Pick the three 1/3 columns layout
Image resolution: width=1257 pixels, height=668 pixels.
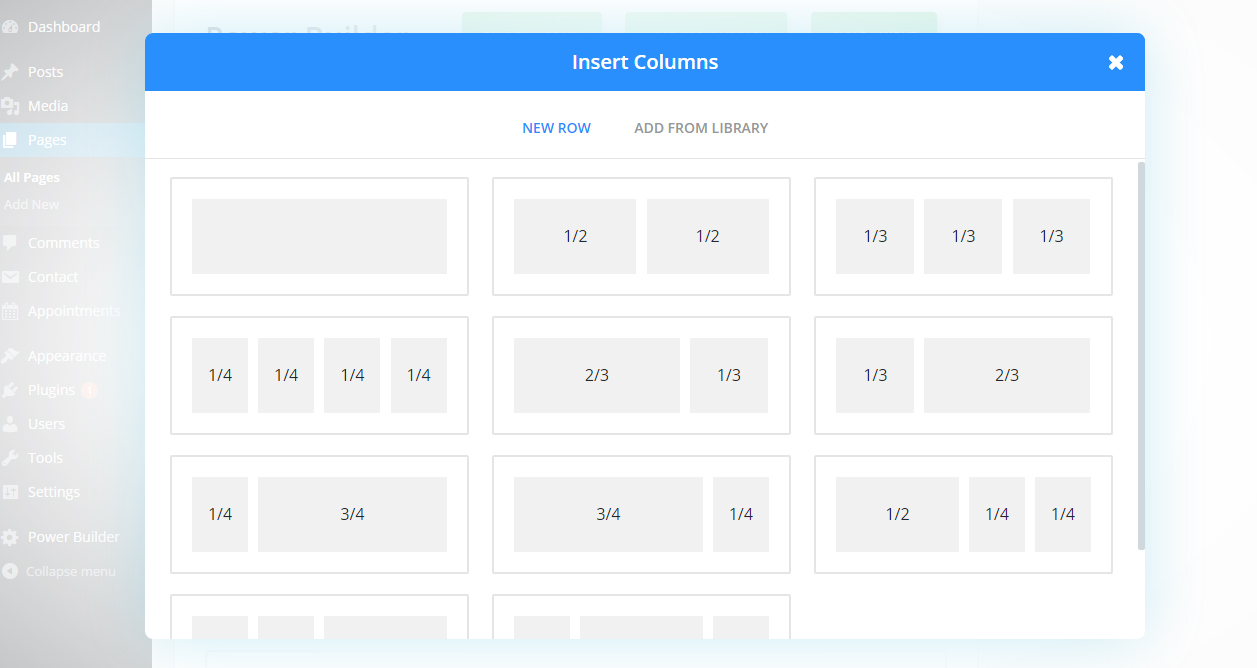point(963,236)
